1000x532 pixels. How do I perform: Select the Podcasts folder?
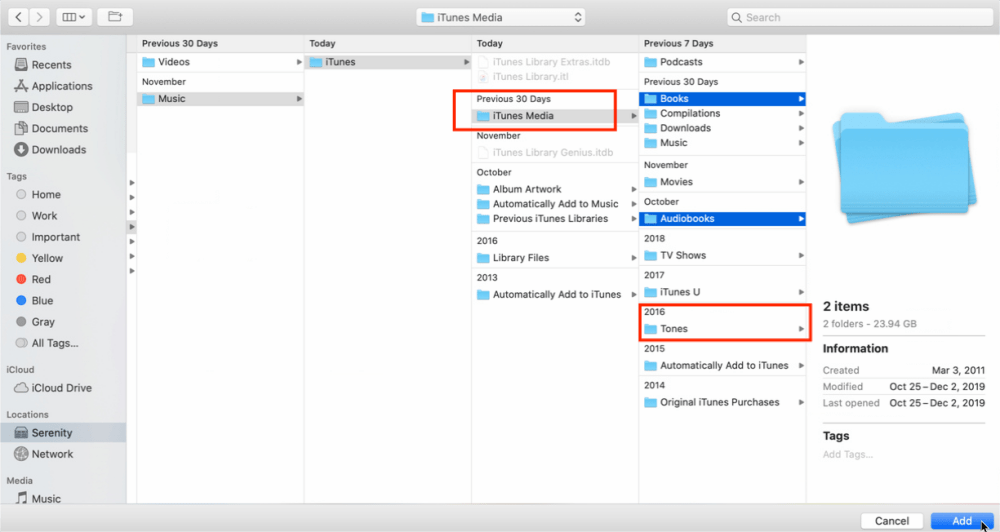pyautogui.click(x=680, y=62)
